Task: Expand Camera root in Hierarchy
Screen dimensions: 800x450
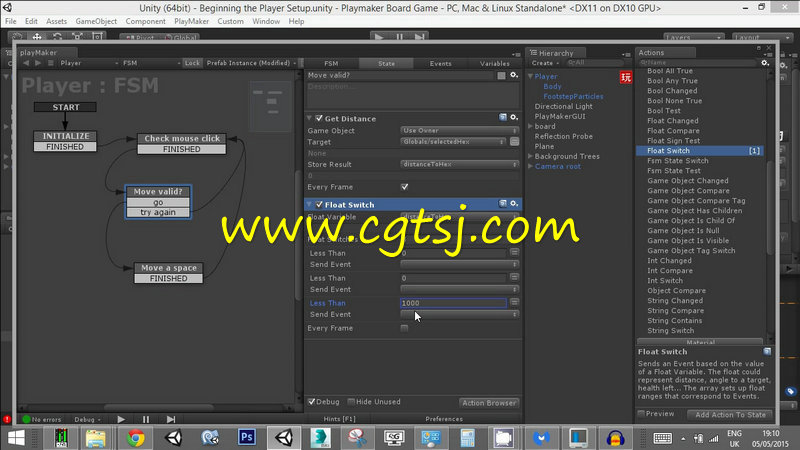Action: pyautogui.click(x=531, y=166)
